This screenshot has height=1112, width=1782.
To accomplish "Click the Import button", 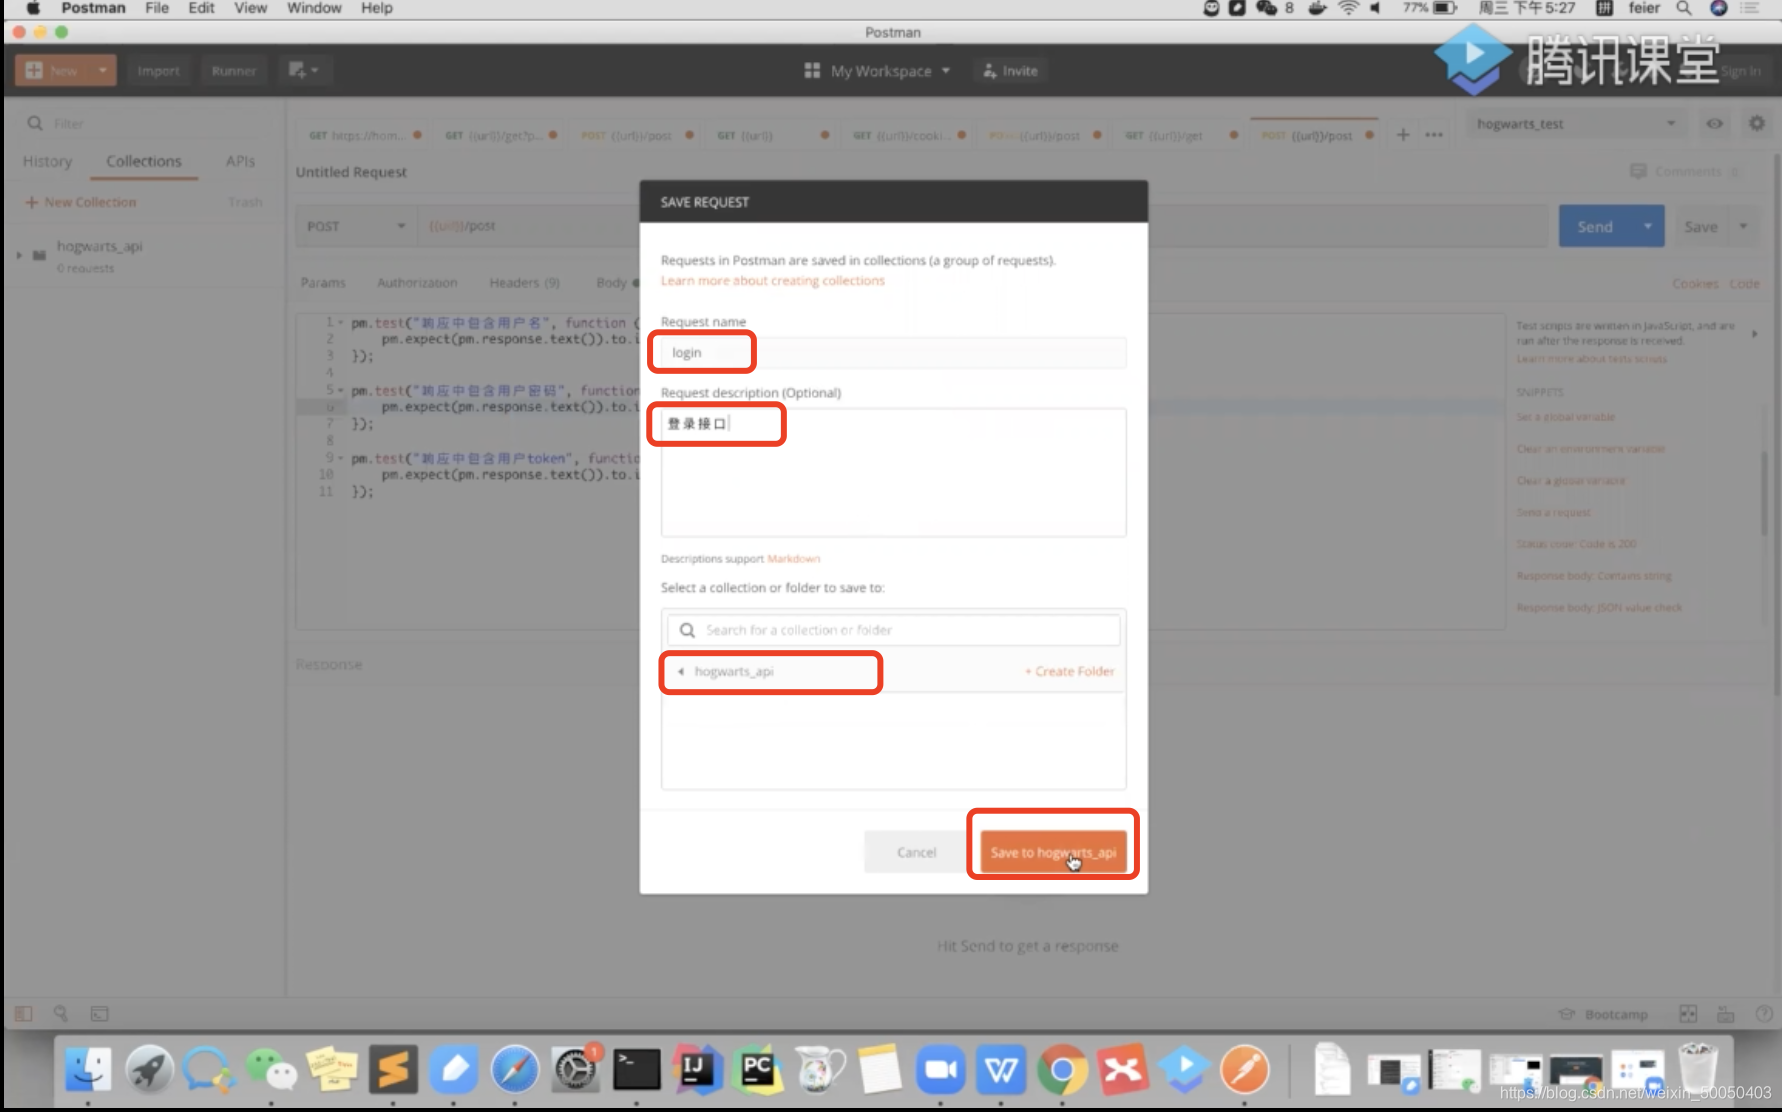I will coord(158,71).
